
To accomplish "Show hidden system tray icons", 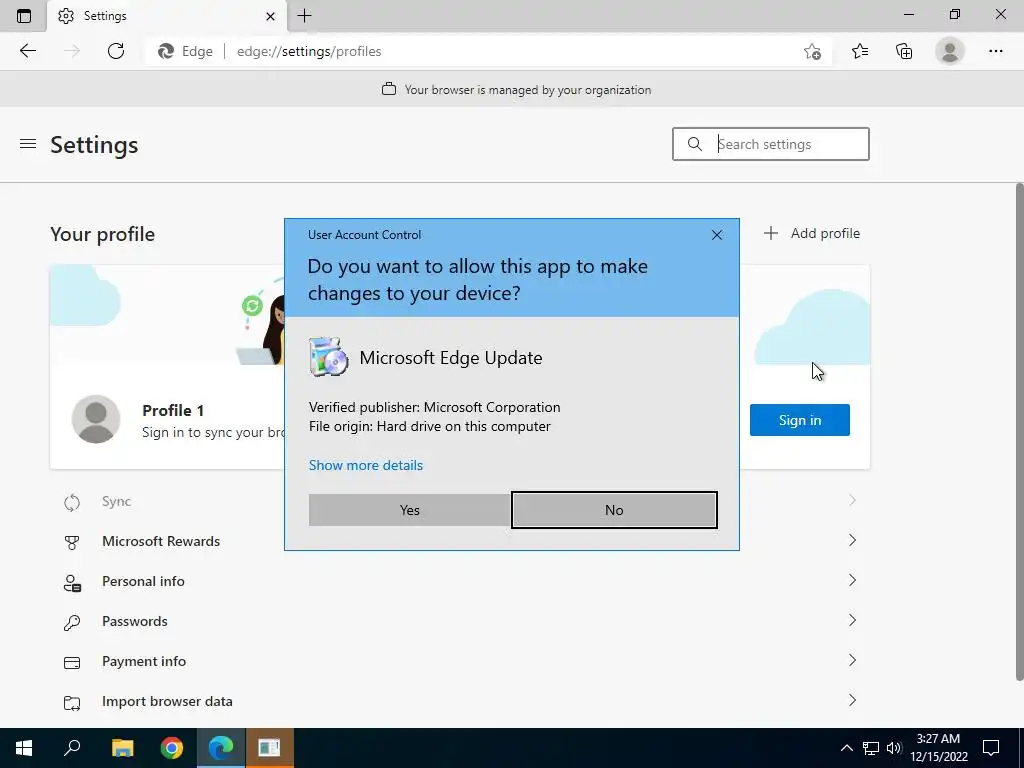I will tap(846, 748).
